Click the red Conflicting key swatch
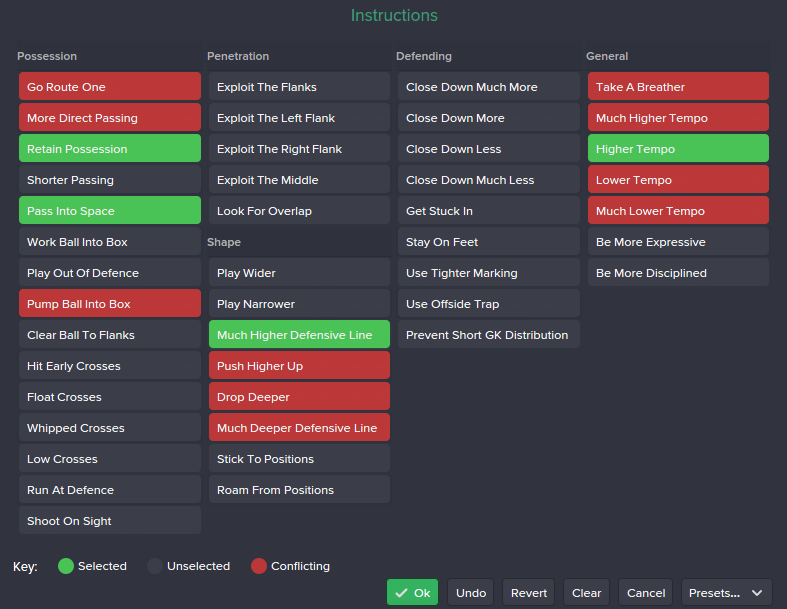 click(258, 566)
